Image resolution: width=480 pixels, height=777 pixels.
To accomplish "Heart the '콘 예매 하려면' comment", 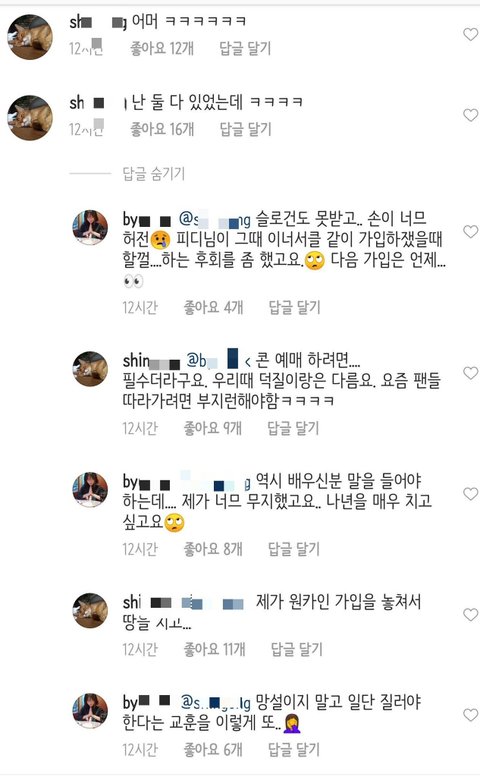I will pyautogui.click(x=470, y=373).
